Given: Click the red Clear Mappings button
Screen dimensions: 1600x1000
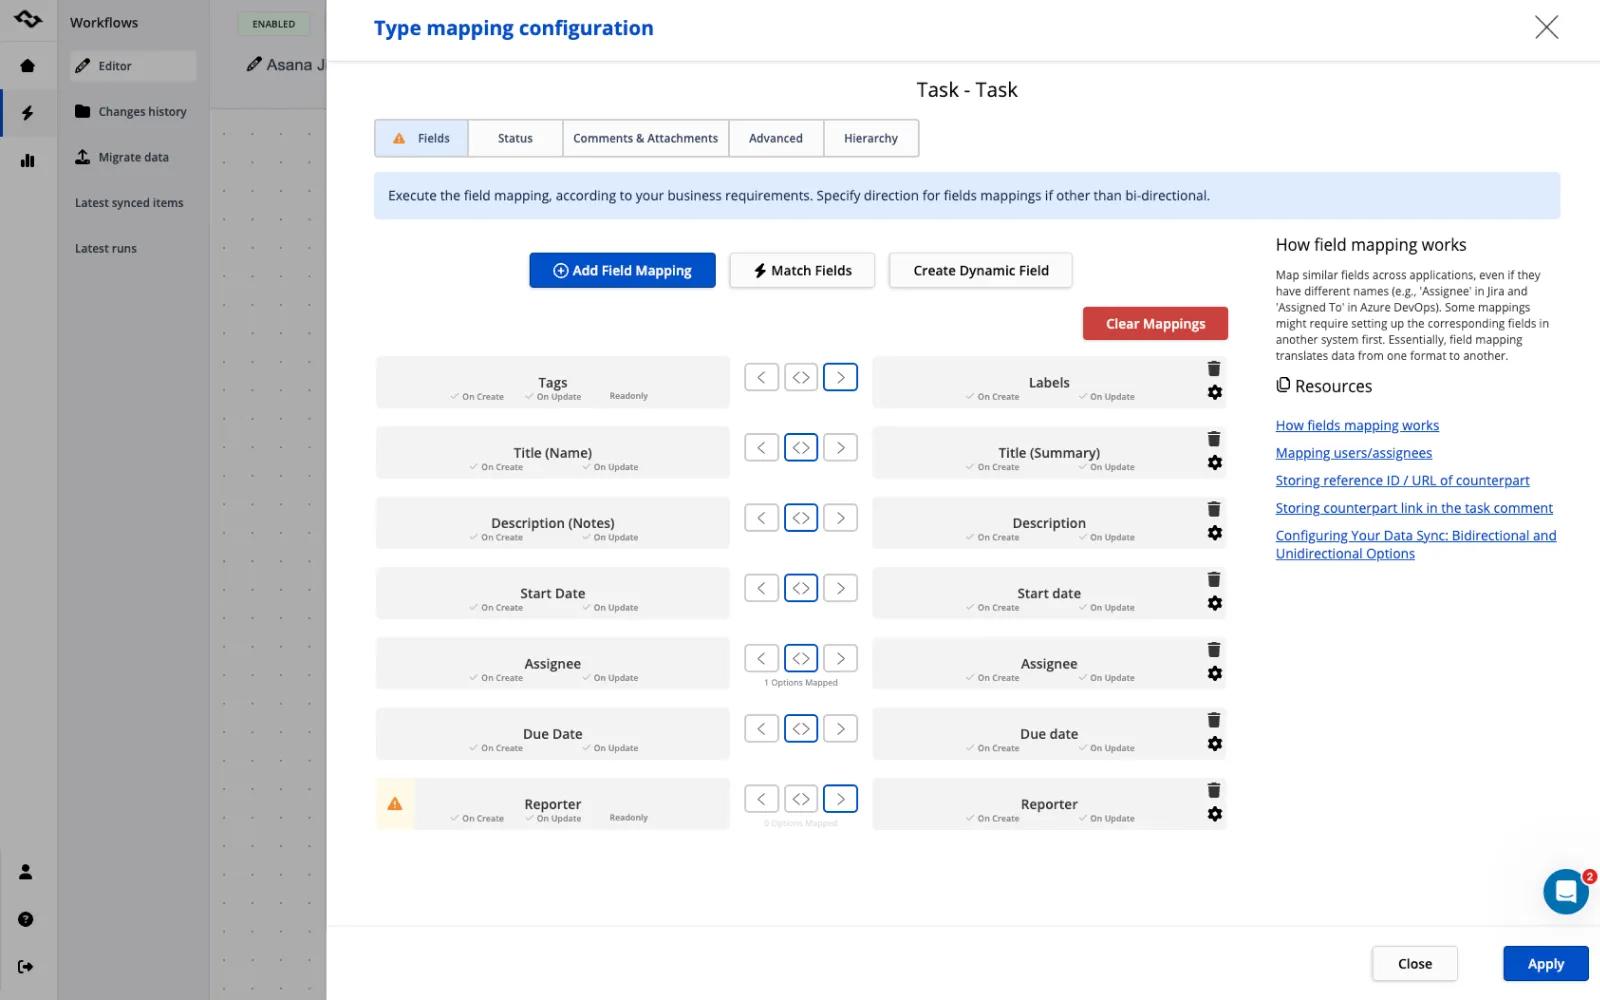Looking at the screenshot, I should coord(1155,324).
